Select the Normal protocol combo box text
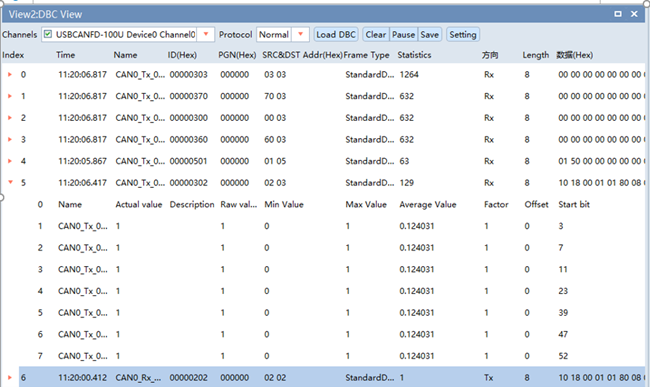 [x=274, y=34]
